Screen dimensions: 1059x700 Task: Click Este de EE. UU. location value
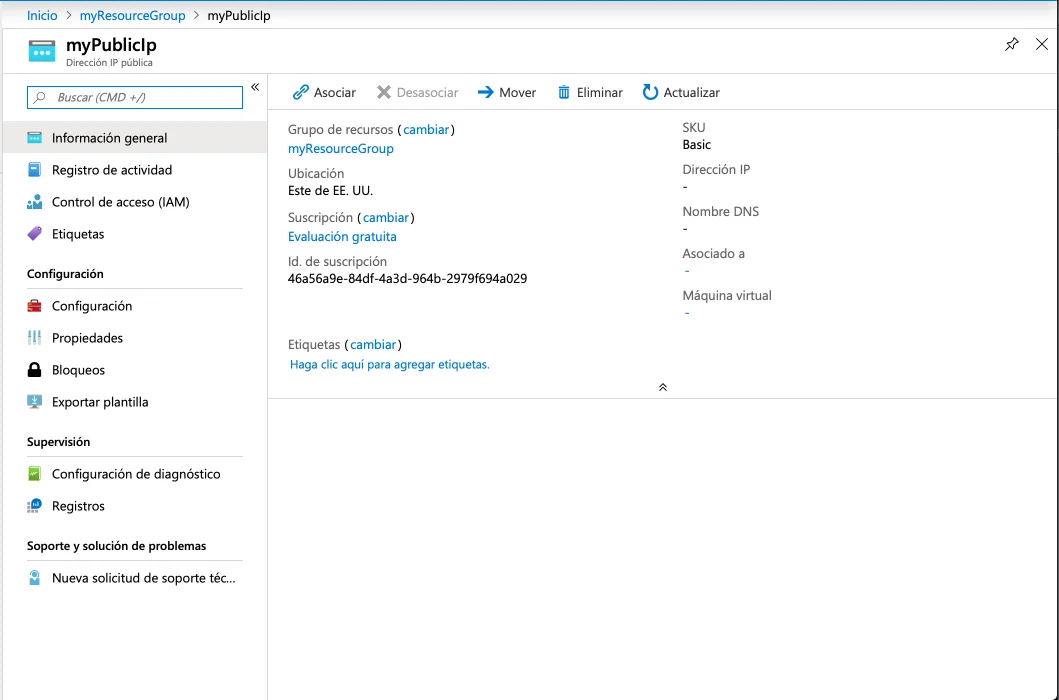tap(330, 191)
